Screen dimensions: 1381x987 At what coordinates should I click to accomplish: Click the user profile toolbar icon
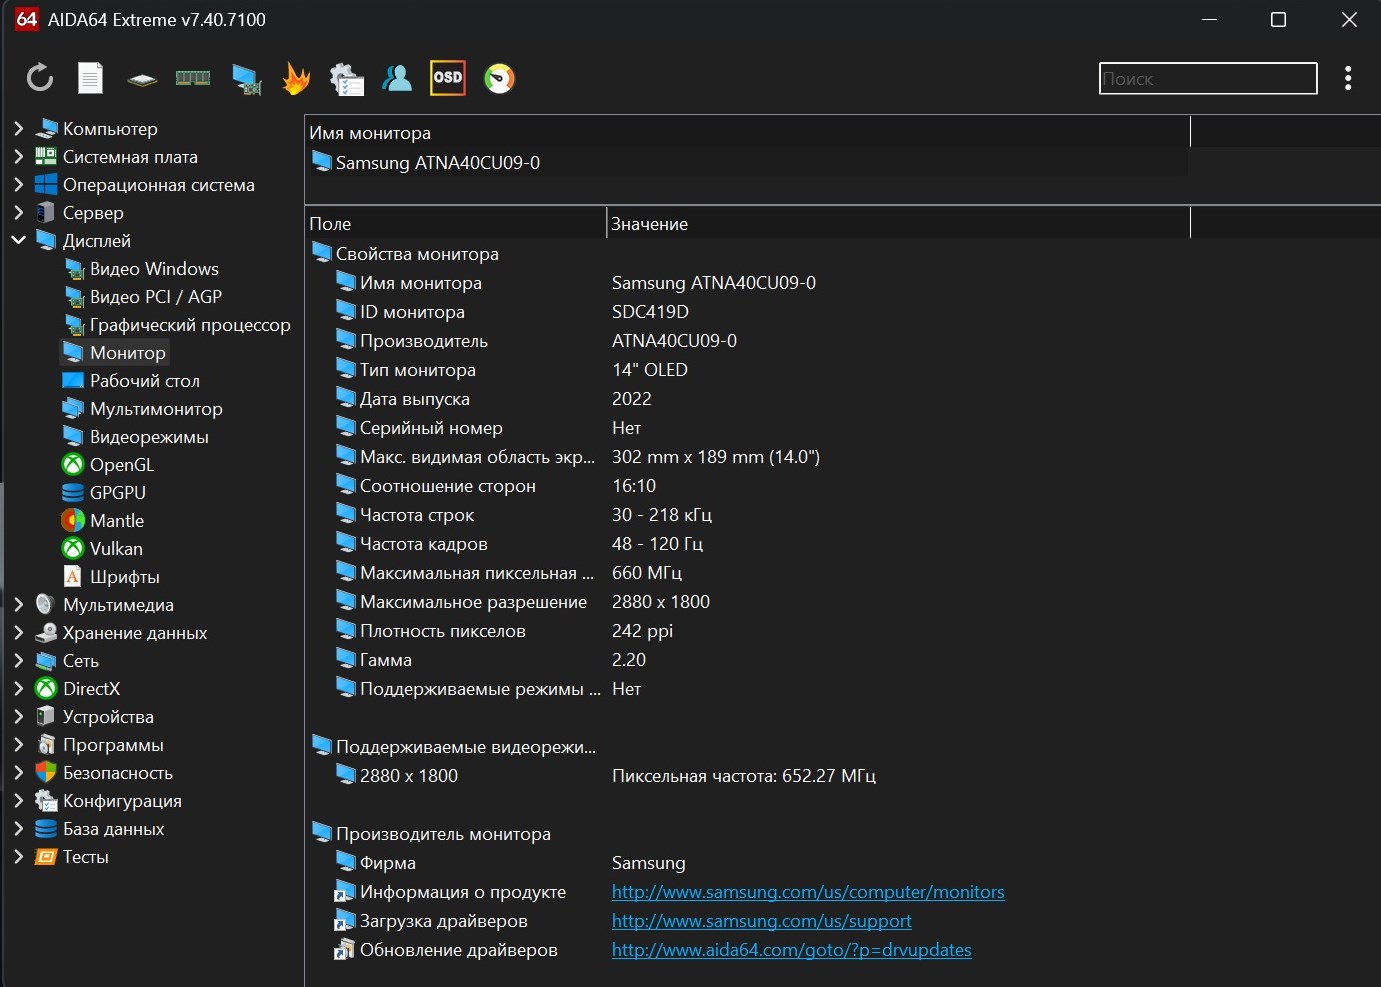tap(397, 78)
